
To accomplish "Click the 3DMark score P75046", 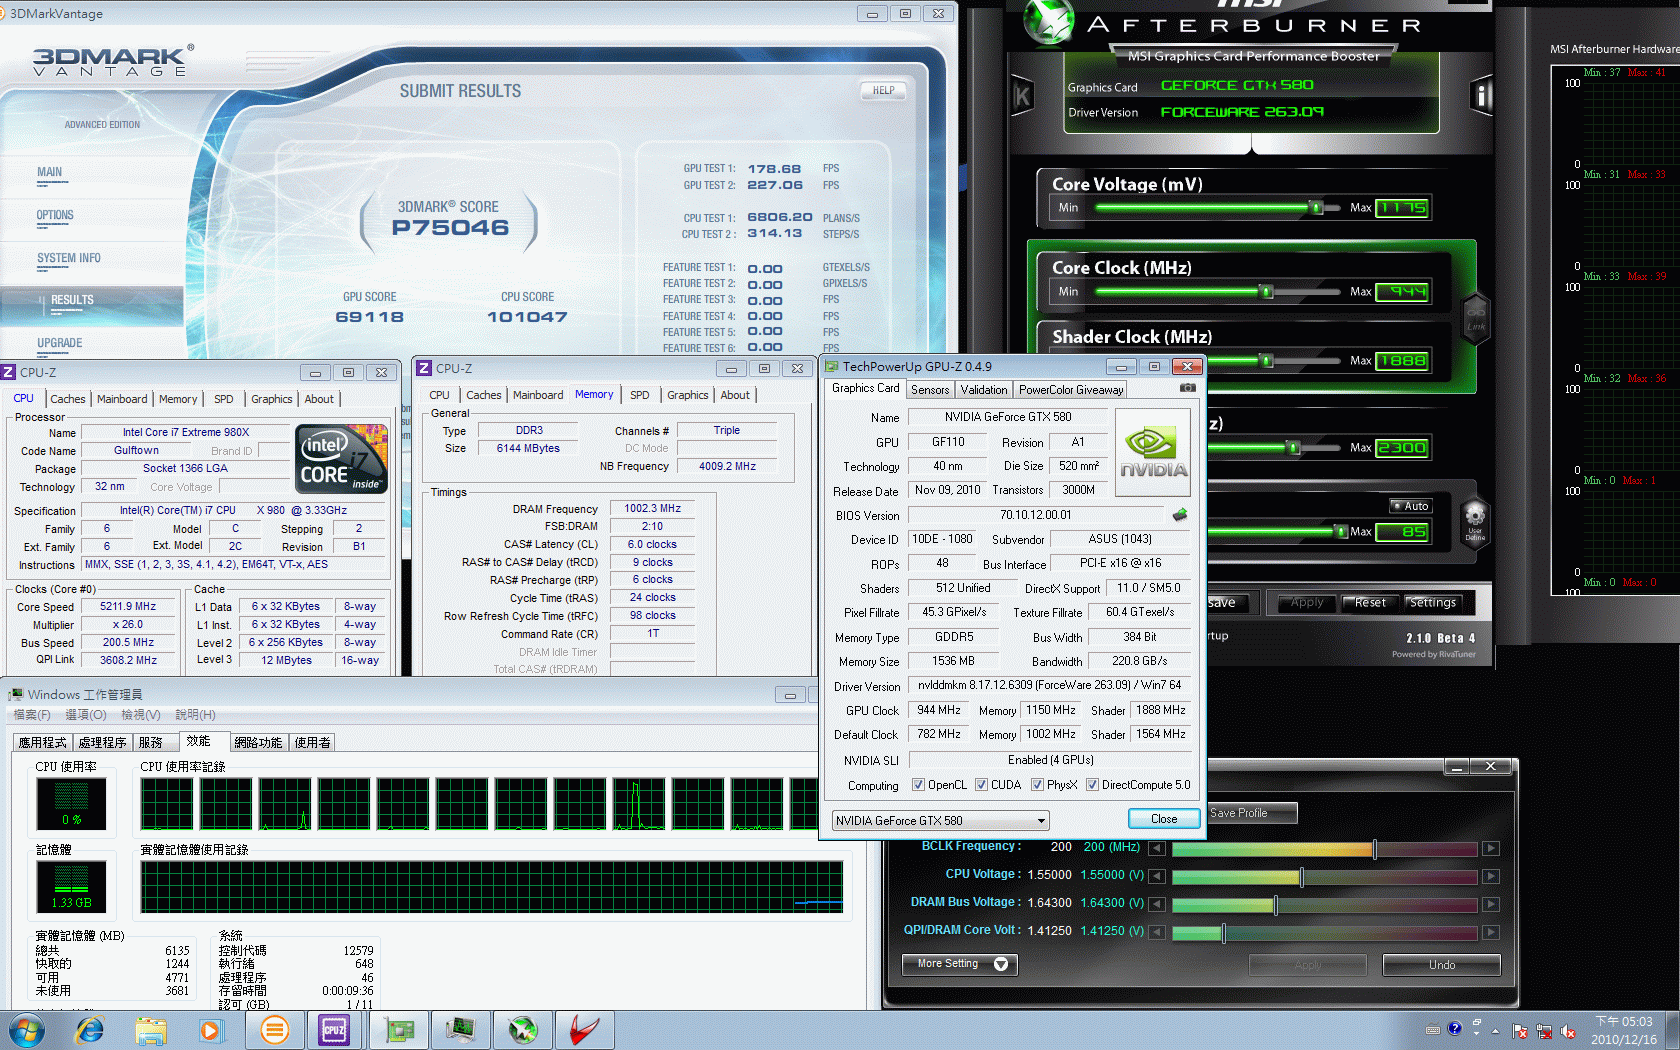I will (x=450, y=227).
